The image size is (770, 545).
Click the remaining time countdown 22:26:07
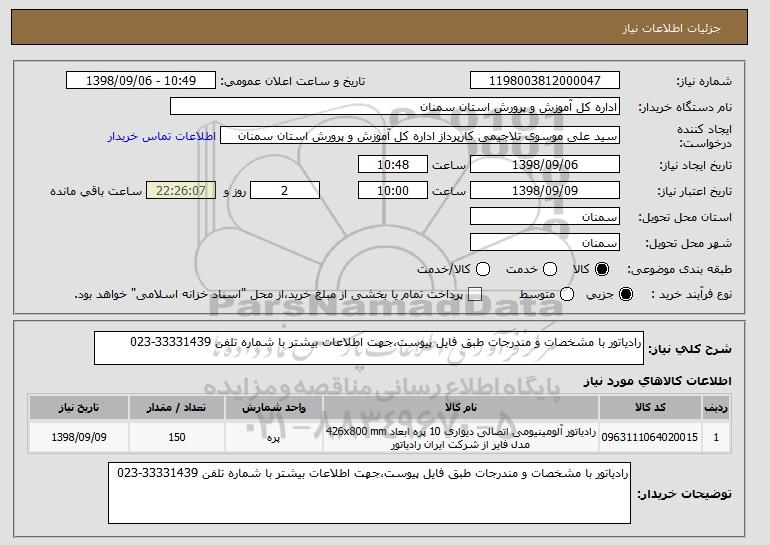tap(181, 191)
